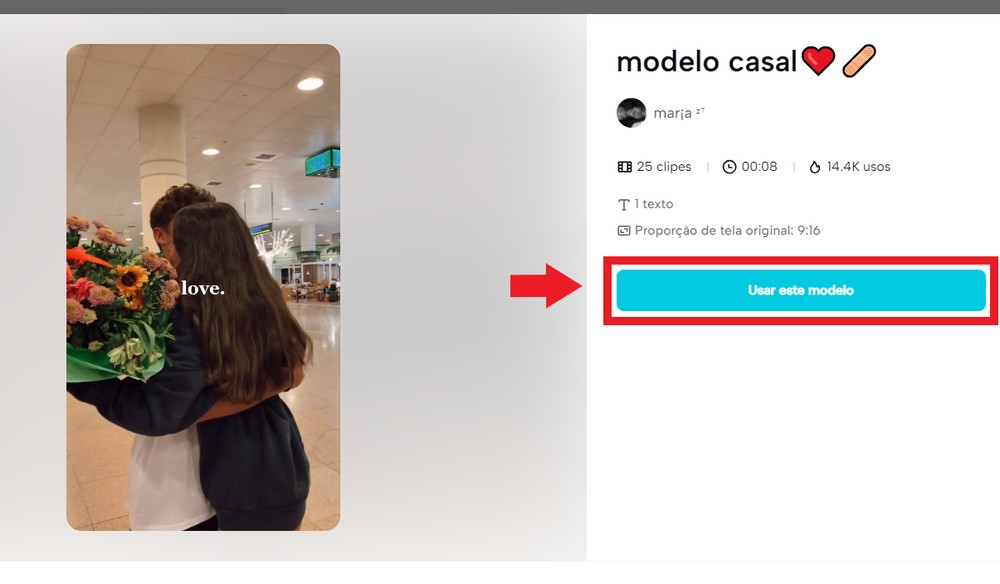
Task: Click the bandage emoji in title
Action: click(x=859, y=61)
